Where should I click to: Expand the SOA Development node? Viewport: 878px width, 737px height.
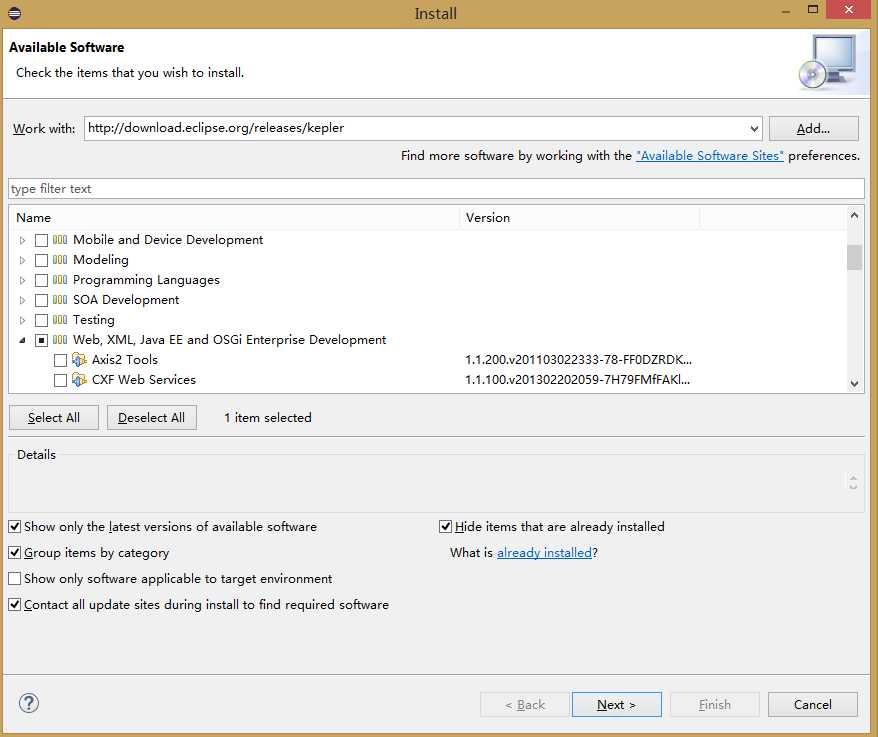22,300
